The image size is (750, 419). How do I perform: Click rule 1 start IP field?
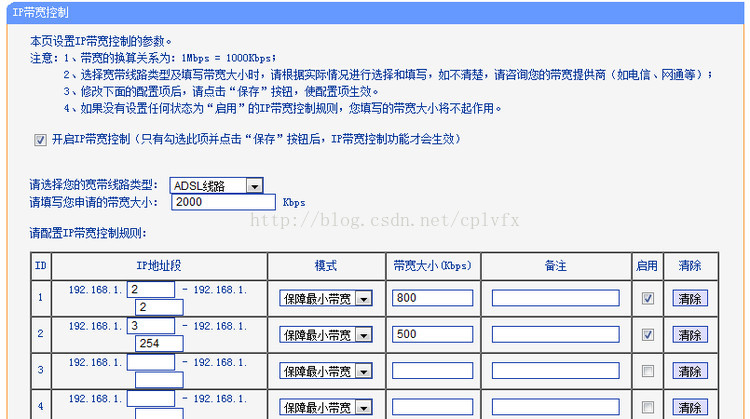click(x=151, y=289)
